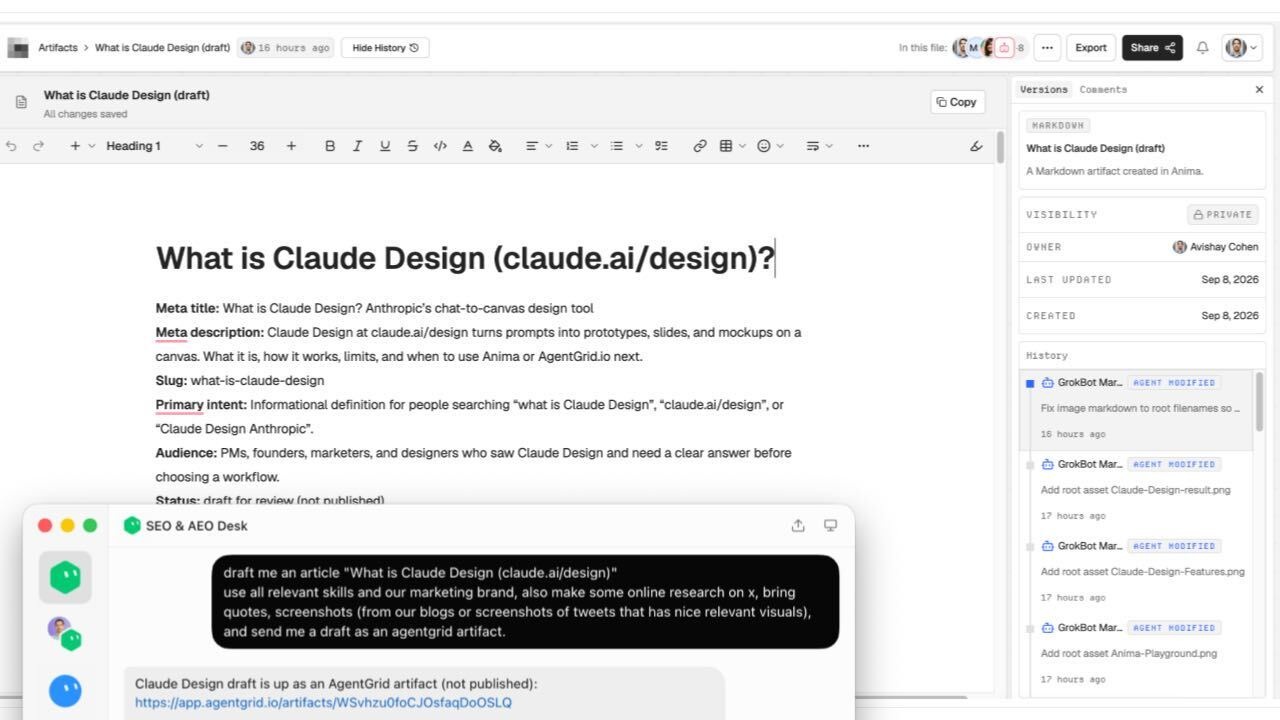Click the document editor vertical scrollbar

pos(1000,148)
